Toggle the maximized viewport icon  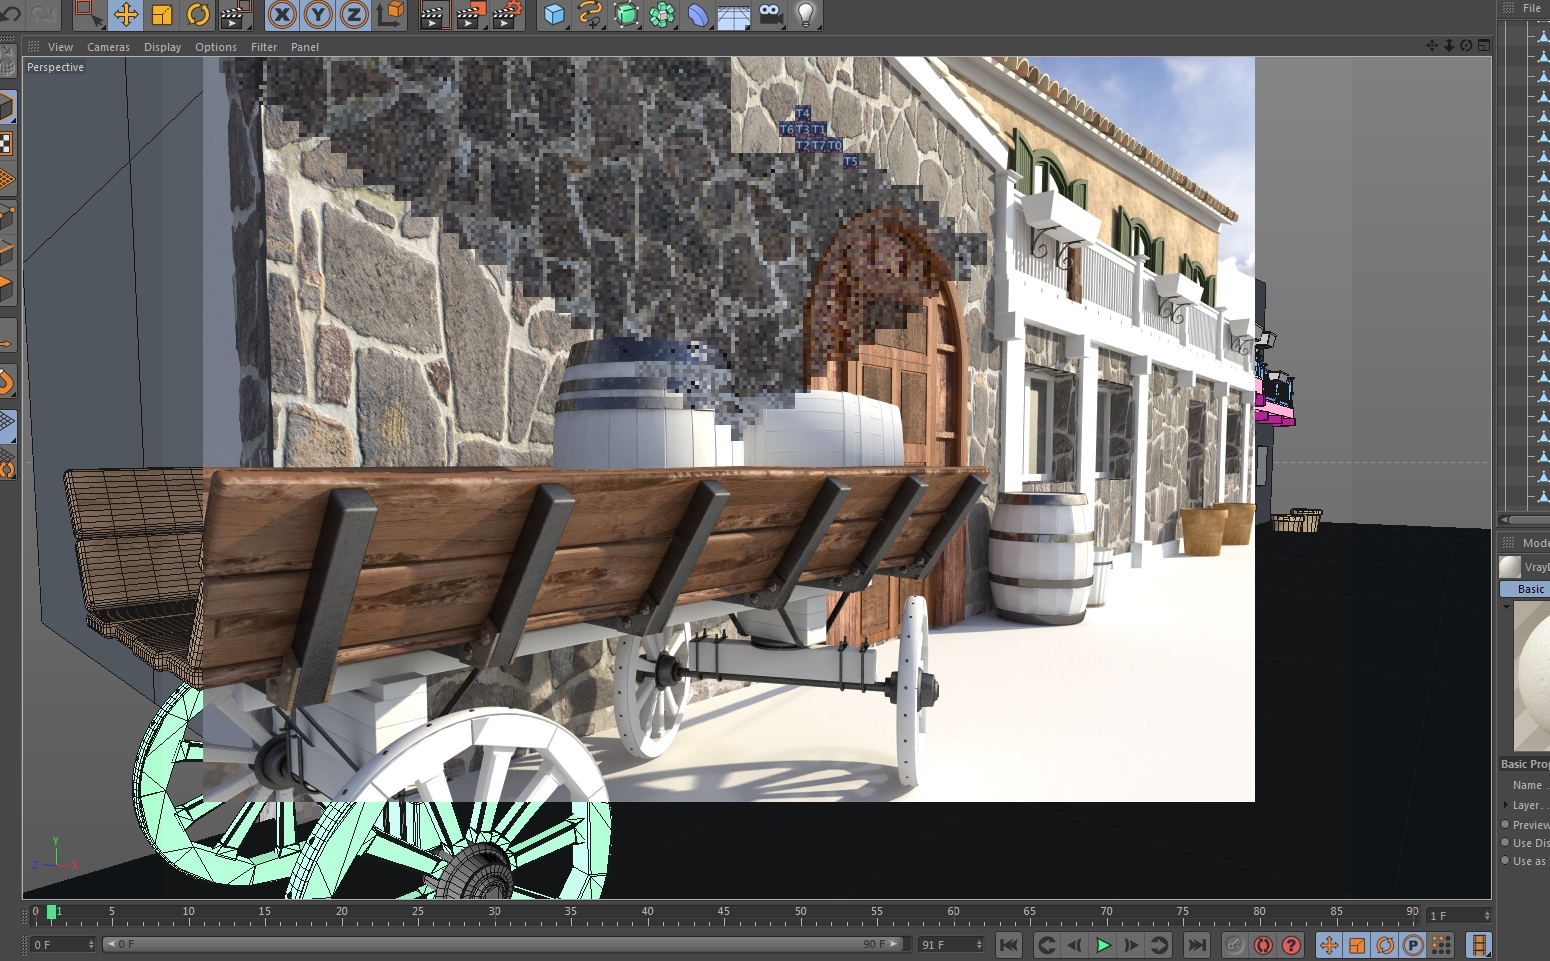pyautogui.click(x=1483, y=46)
